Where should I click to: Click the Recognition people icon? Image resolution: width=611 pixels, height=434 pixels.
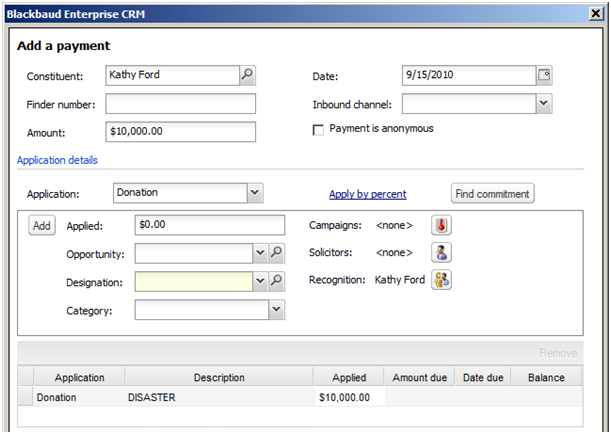pyautogui.click(x=440, y=280)
